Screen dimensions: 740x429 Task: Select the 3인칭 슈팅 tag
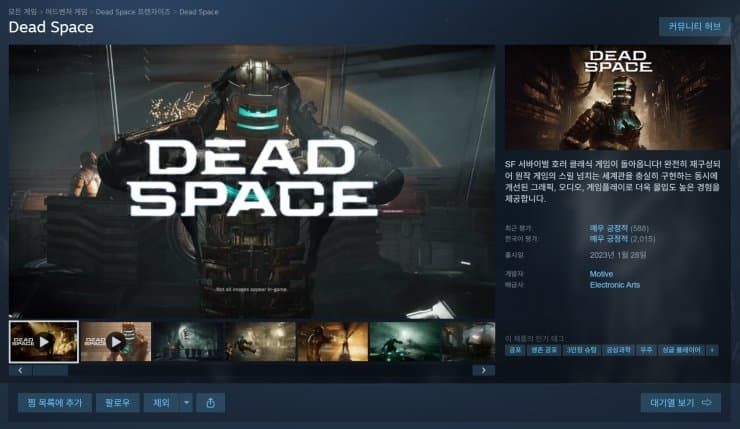pyautogui.click(x=581, y=350)
